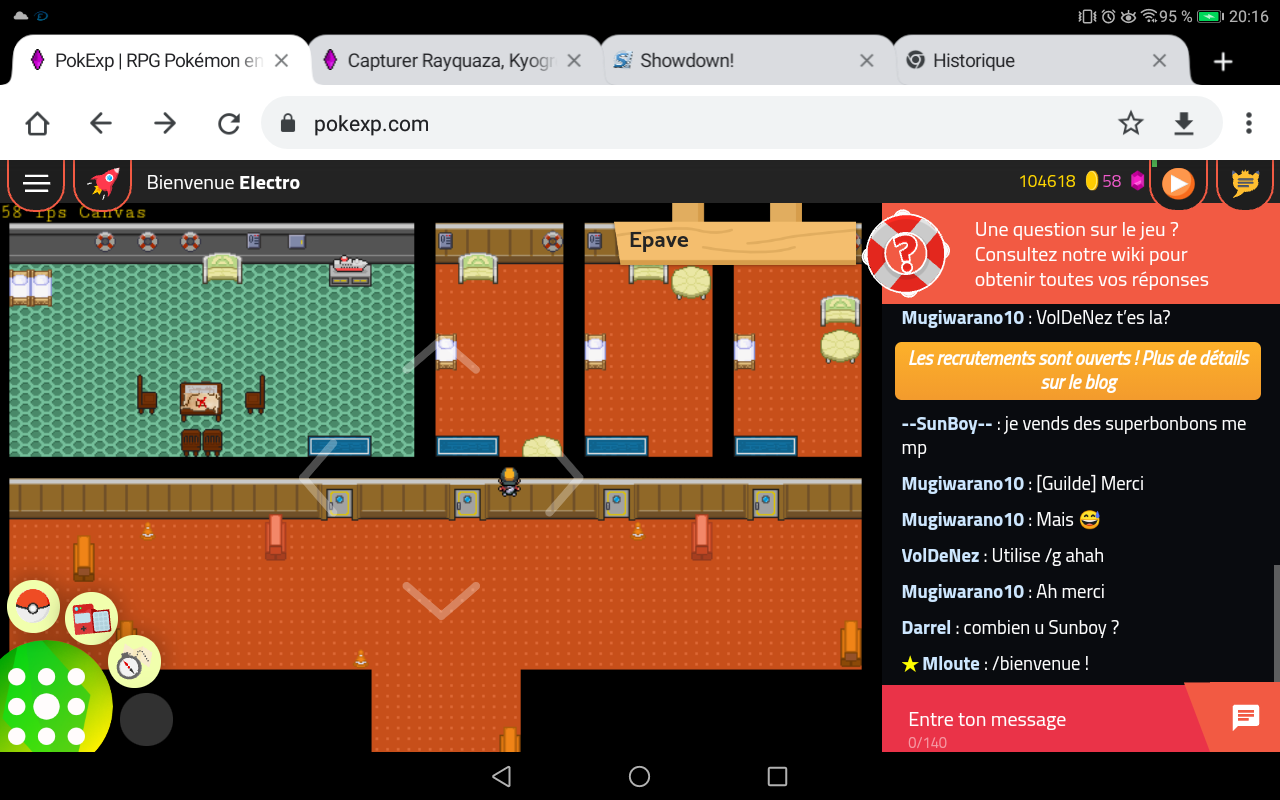Click the lifebuoy help icon
Image resolution: width=1280 pixels, height=800 pixels.
[x=906, y=254]
